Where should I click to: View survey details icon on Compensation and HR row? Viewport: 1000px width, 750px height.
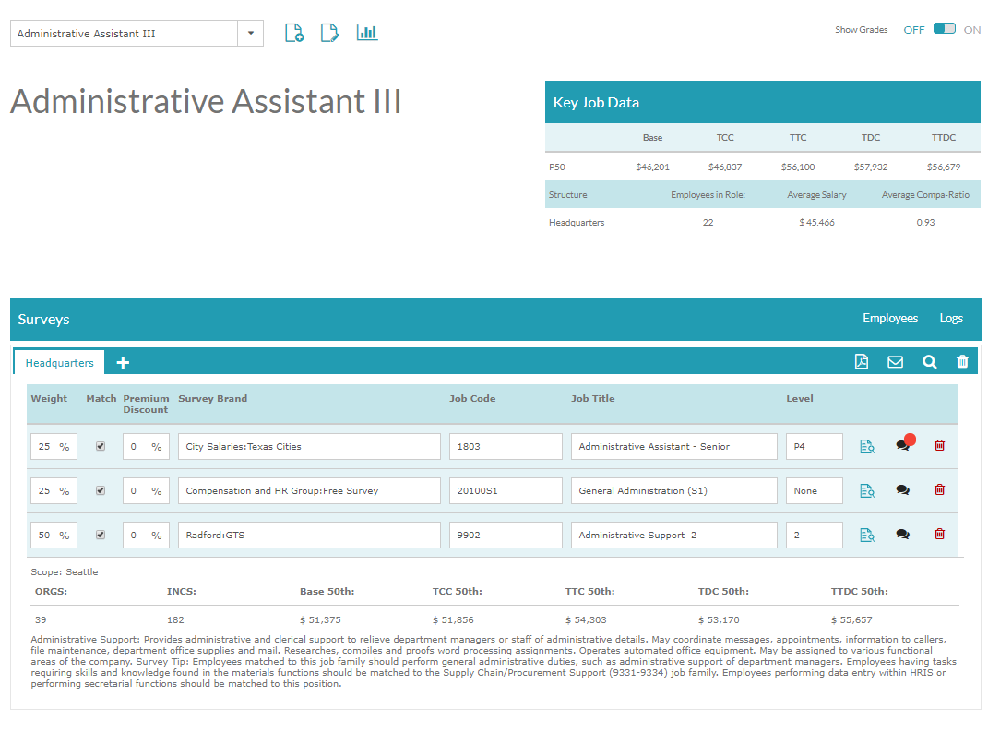(866, 490)
